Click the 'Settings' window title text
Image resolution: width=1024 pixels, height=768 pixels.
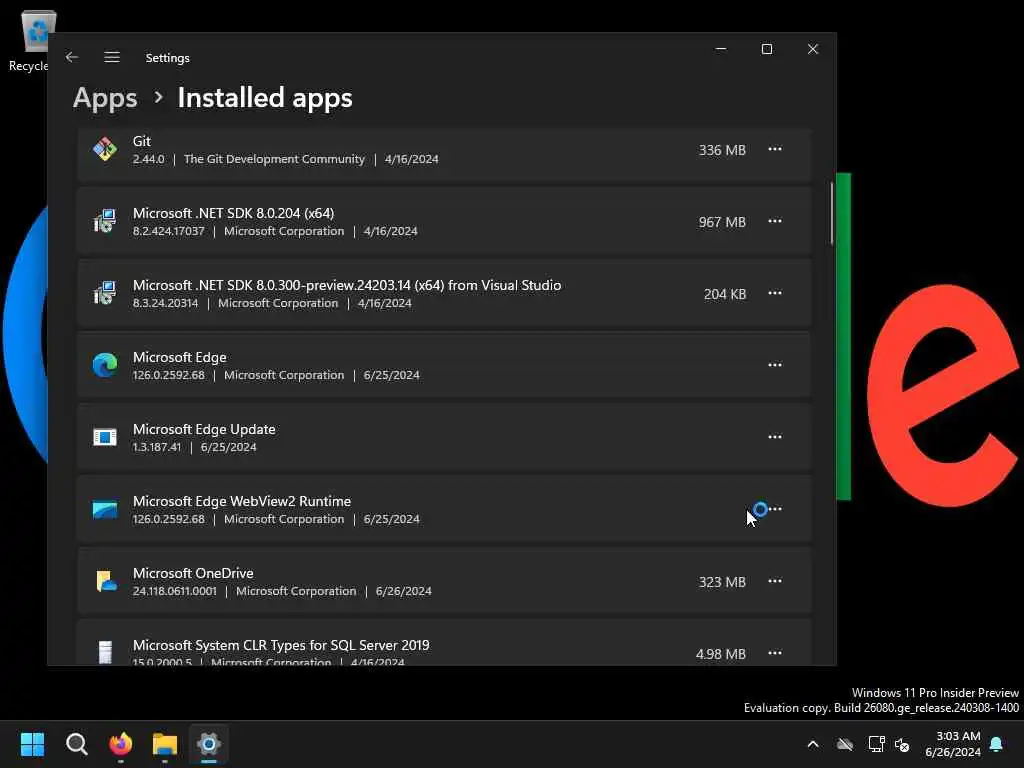(167, 57)
